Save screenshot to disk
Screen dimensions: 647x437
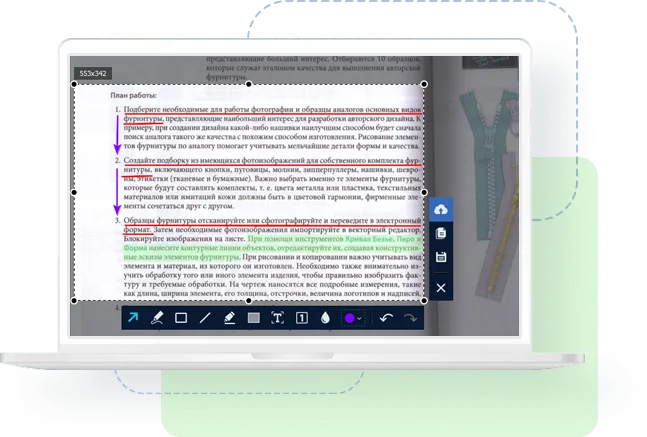click(x=441, y=258)
